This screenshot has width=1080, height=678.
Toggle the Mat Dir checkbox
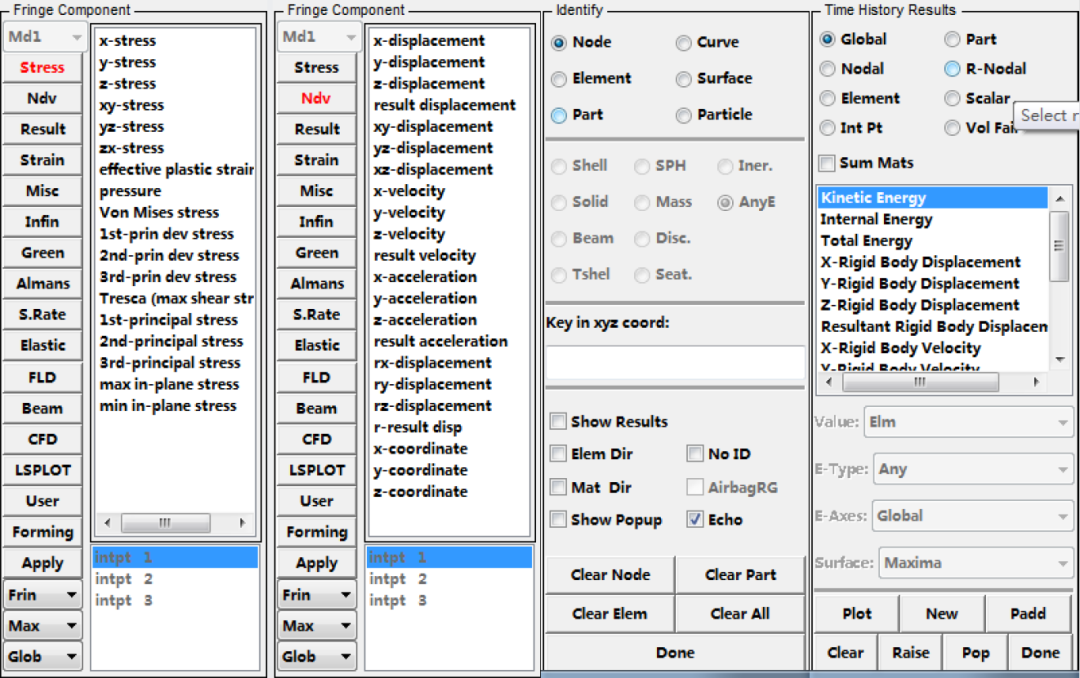click(558, 487)
